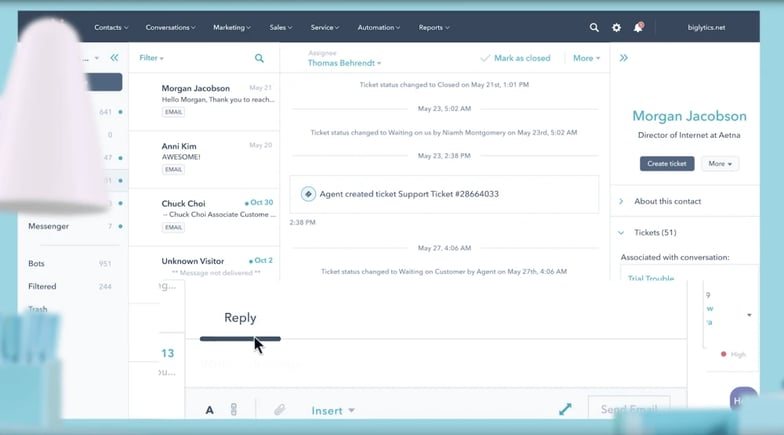Collapse left sidebar with double chevron icon

pos(114,58)
